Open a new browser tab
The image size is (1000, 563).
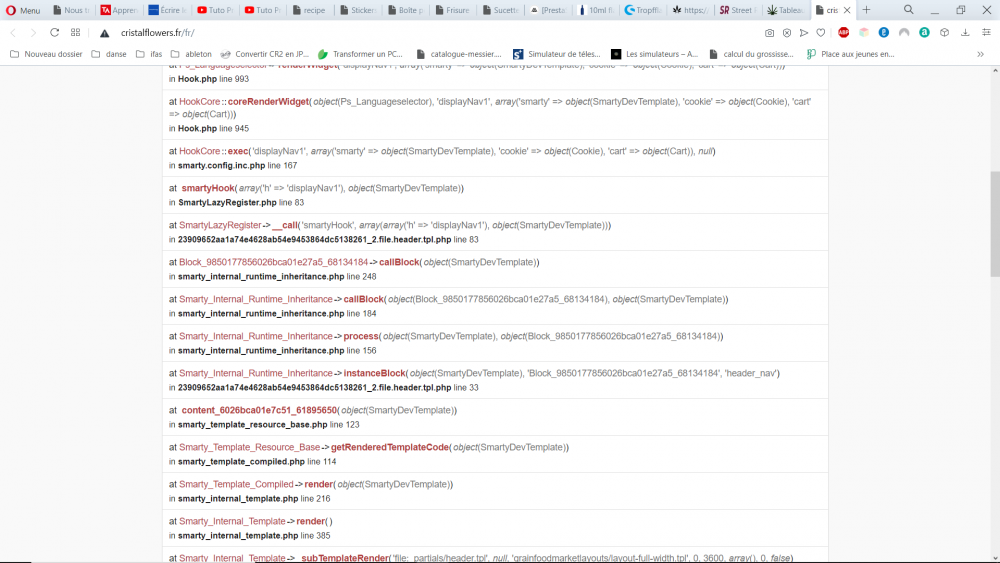coord(866,10)
